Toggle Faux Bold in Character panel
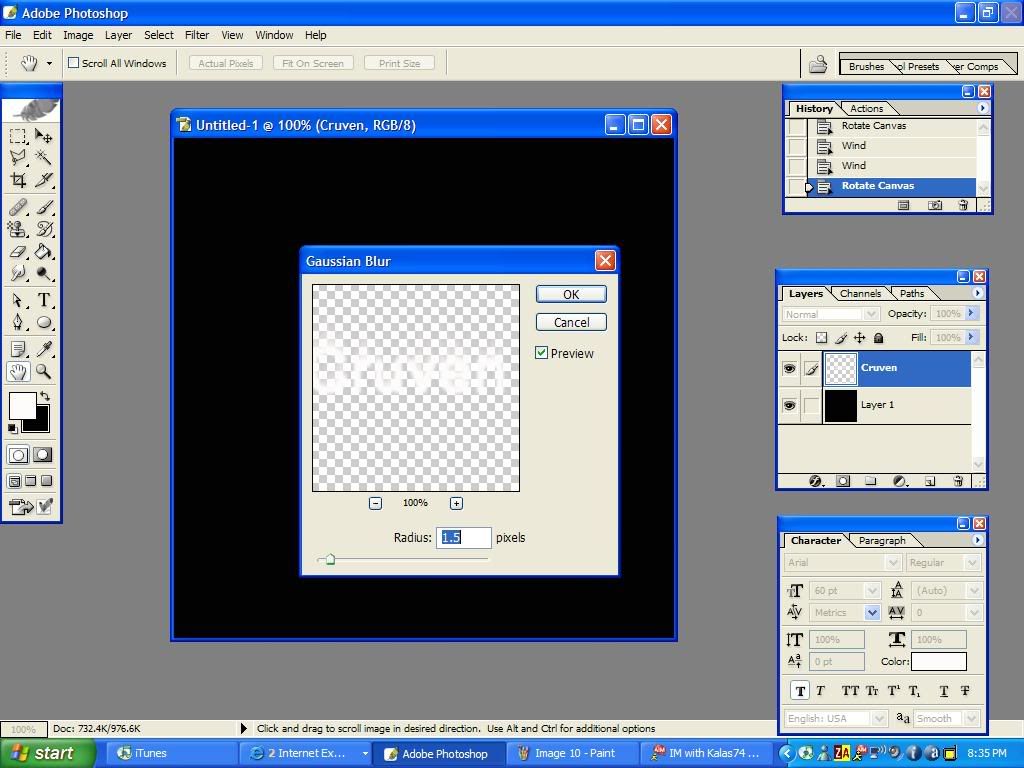Viewport: 1024px width, 768px height. coord(801,691)
